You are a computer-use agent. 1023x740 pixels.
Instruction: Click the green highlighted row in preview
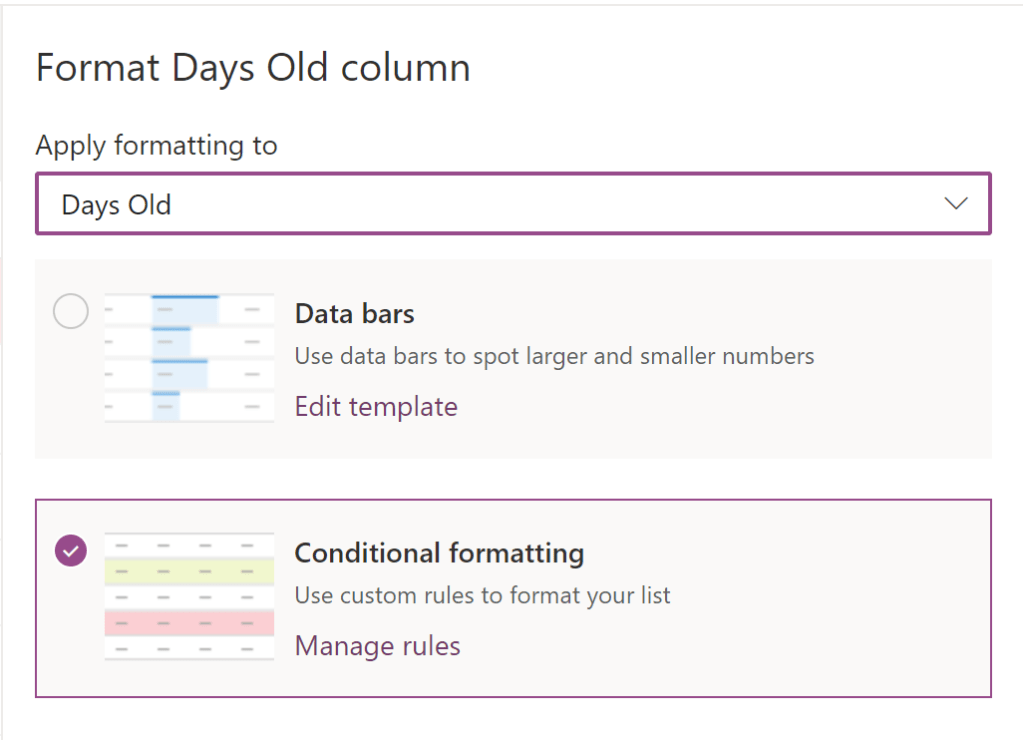pos(189,572)
